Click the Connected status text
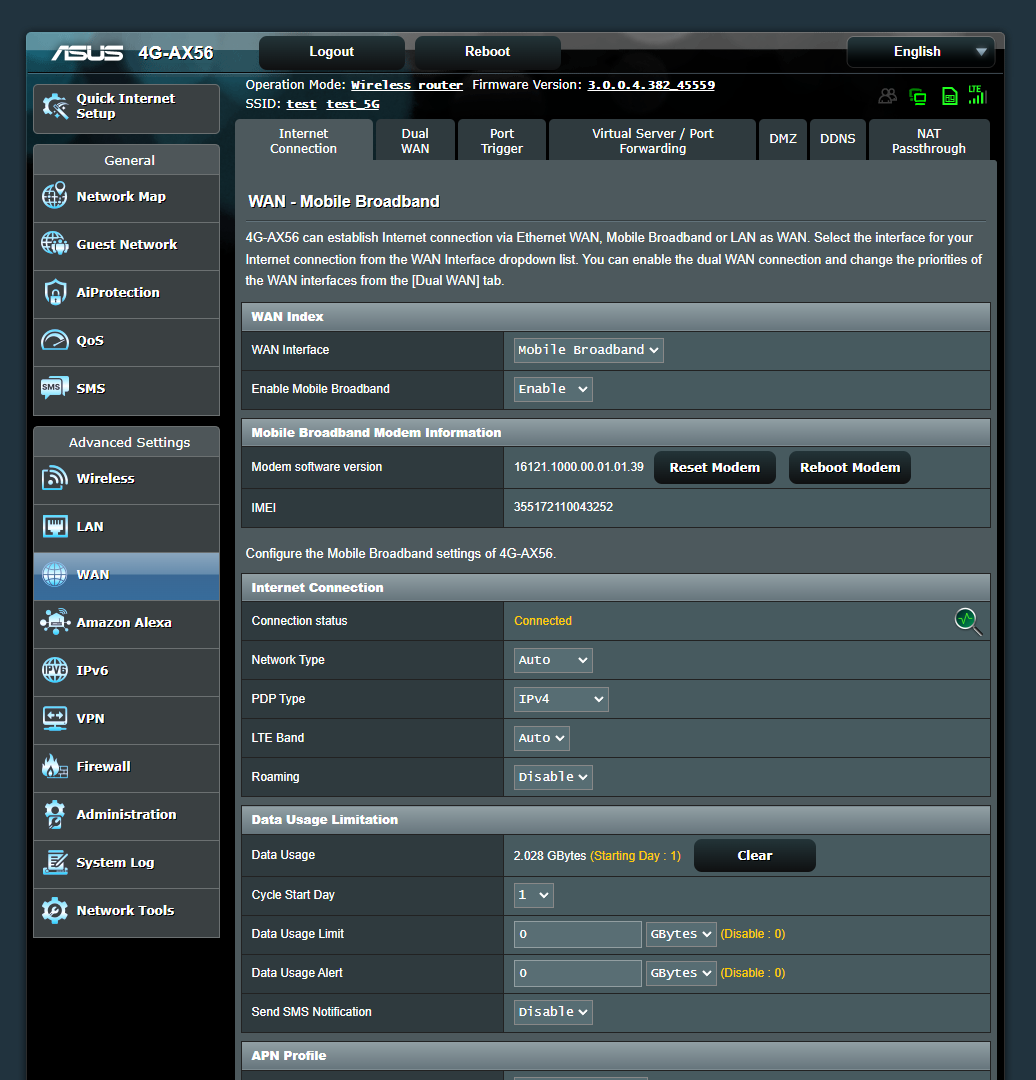1036x1080 pixels. click(543, 621)
